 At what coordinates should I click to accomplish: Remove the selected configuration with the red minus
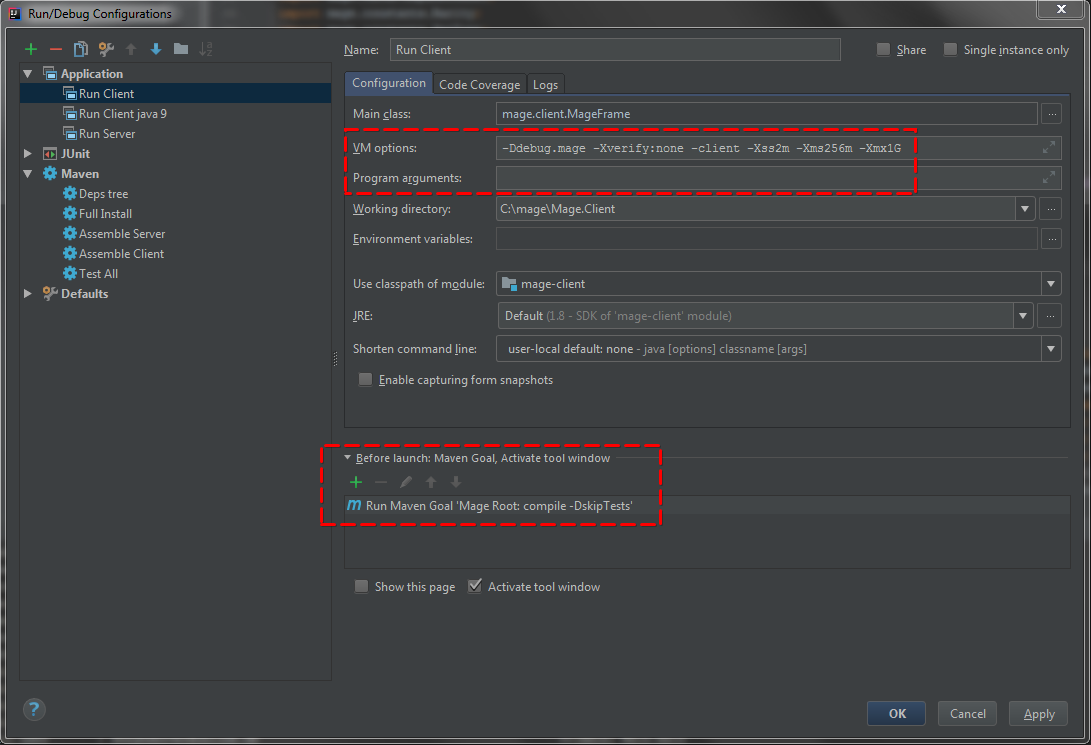[x=56, y=49]
